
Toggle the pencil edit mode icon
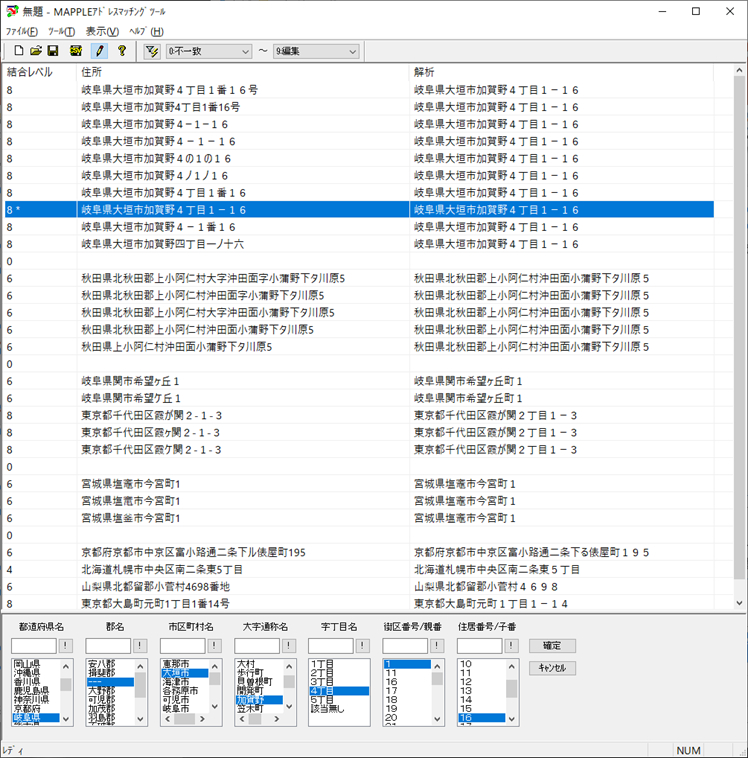98,51
